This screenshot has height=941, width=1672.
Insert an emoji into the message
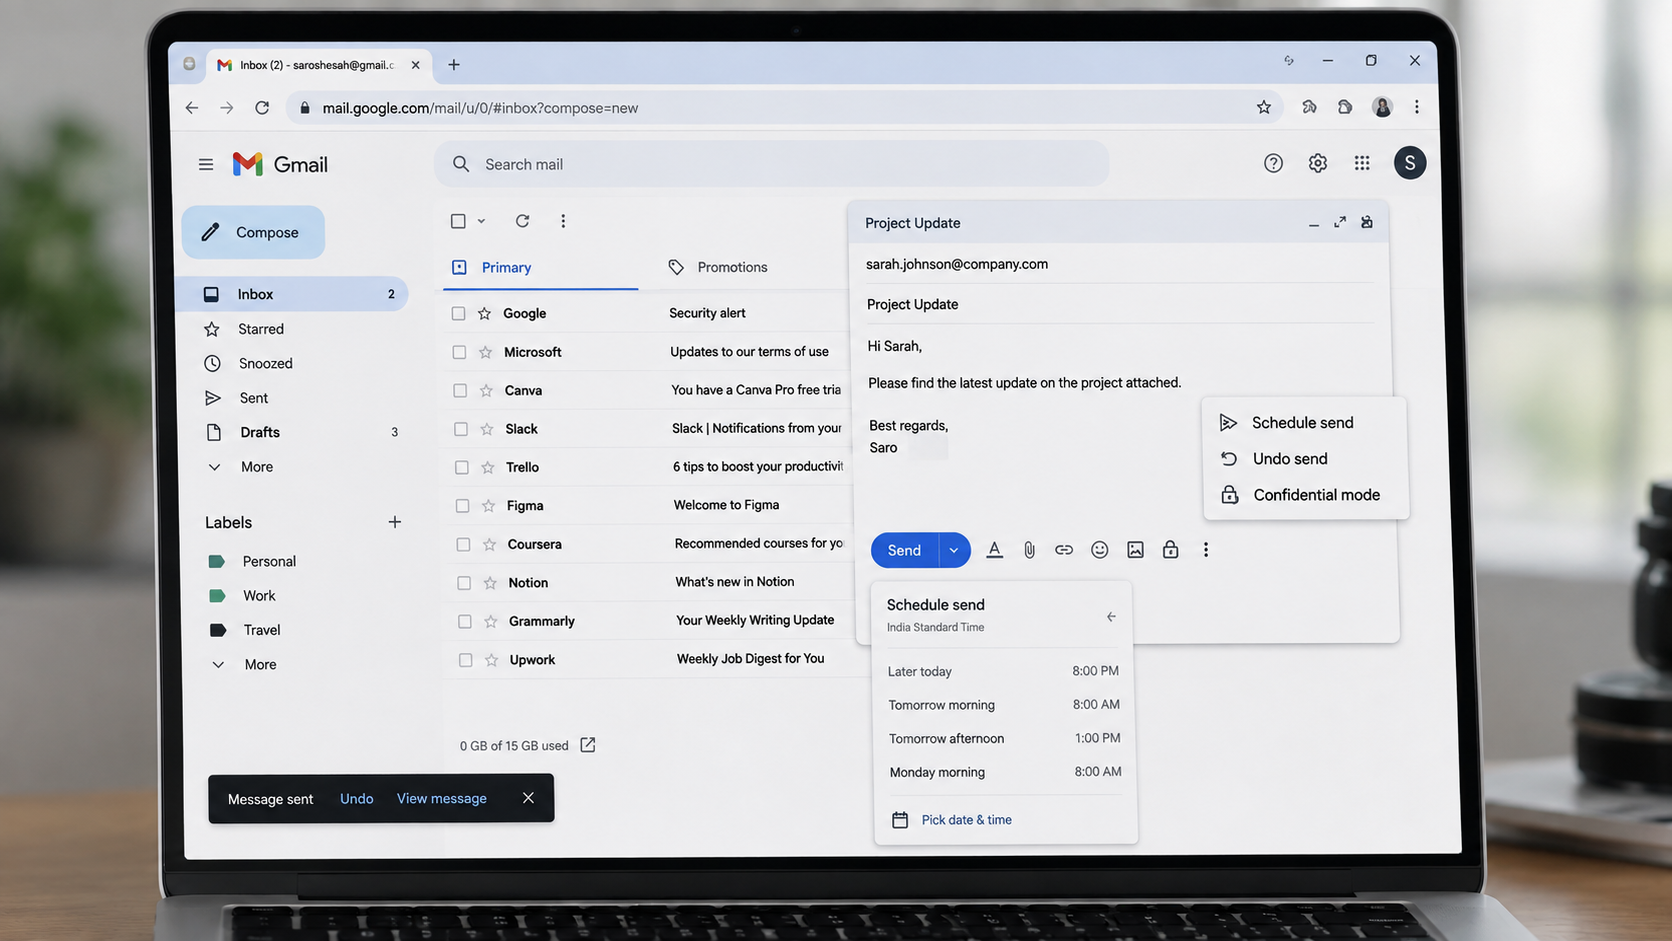click(x=1100, y=550)
